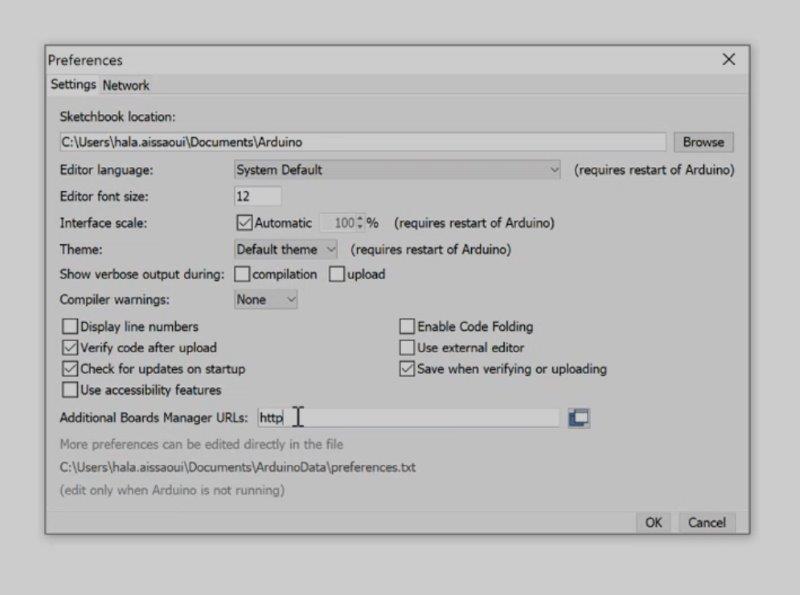Click the Browse button for sketchbook location
This screenshot has width=800, height=595.
[x=703, y=142]
